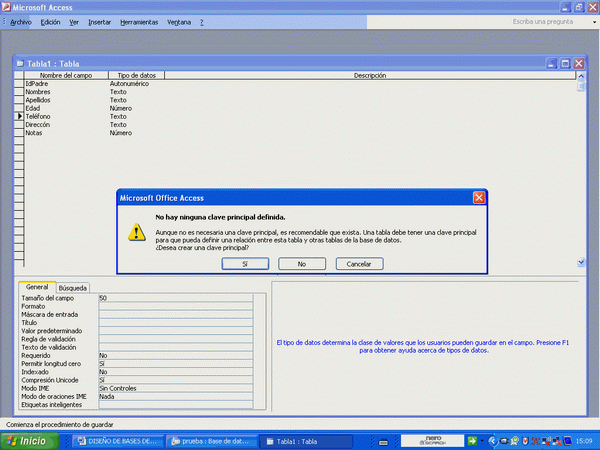Close the Microsoft Office Access warning dialog
The image size is (600, 450).
(x=479, y=198)
